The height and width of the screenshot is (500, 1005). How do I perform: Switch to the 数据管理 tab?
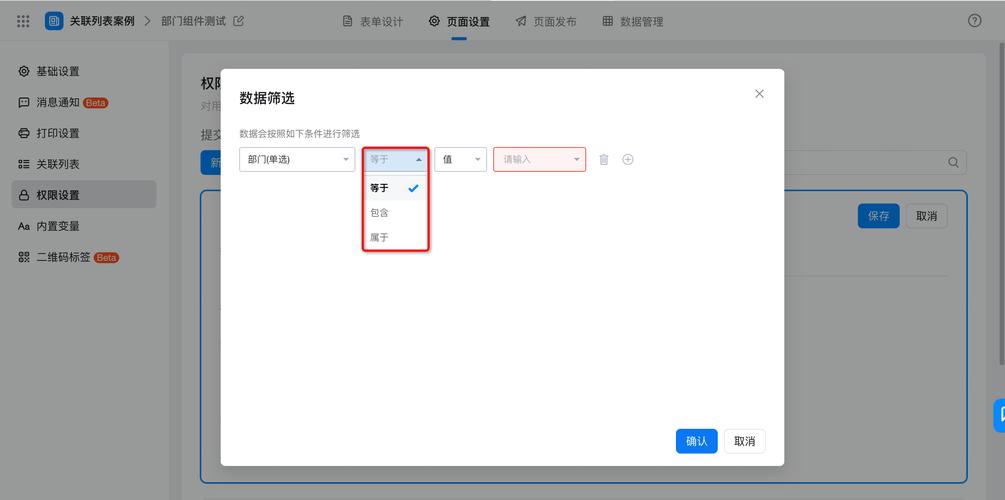[x=633, y=21]
